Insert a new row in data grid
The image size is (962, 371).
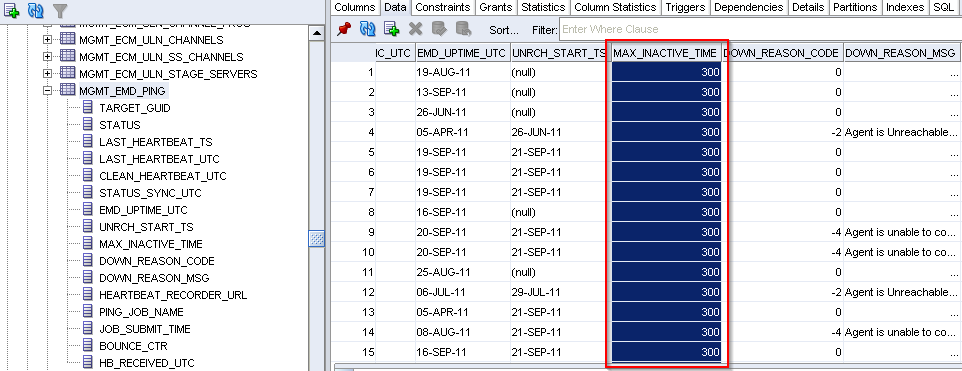click(391, 28)
